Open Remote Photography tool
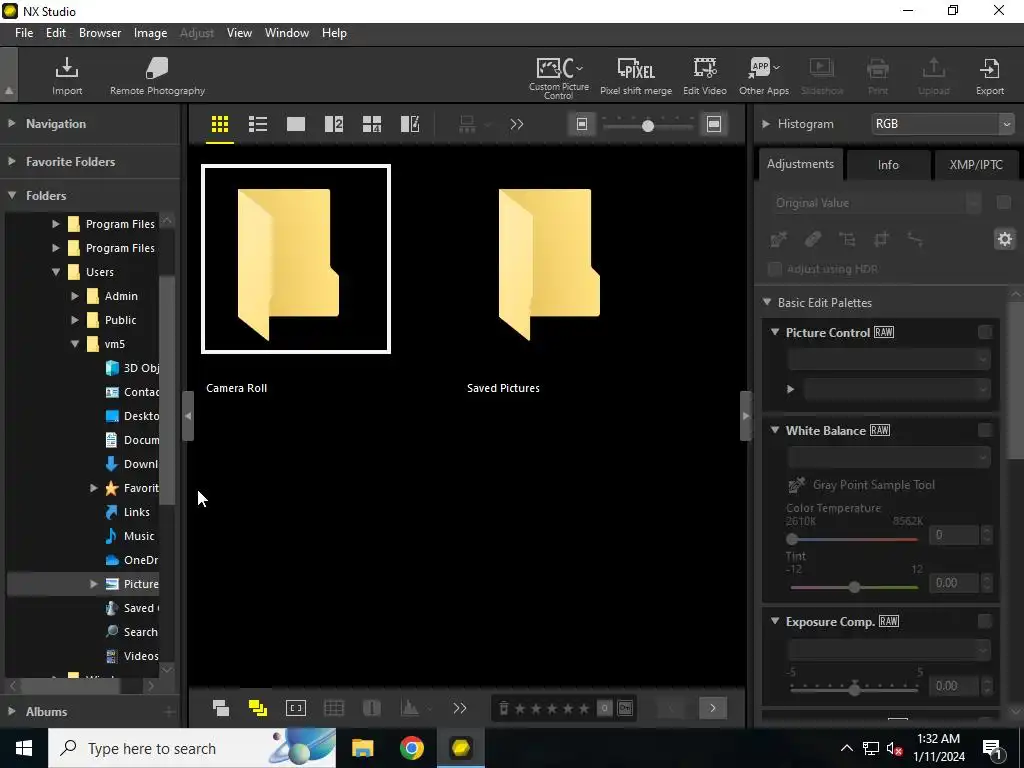Screen dimensions: 1024x768 coord(157,76)
